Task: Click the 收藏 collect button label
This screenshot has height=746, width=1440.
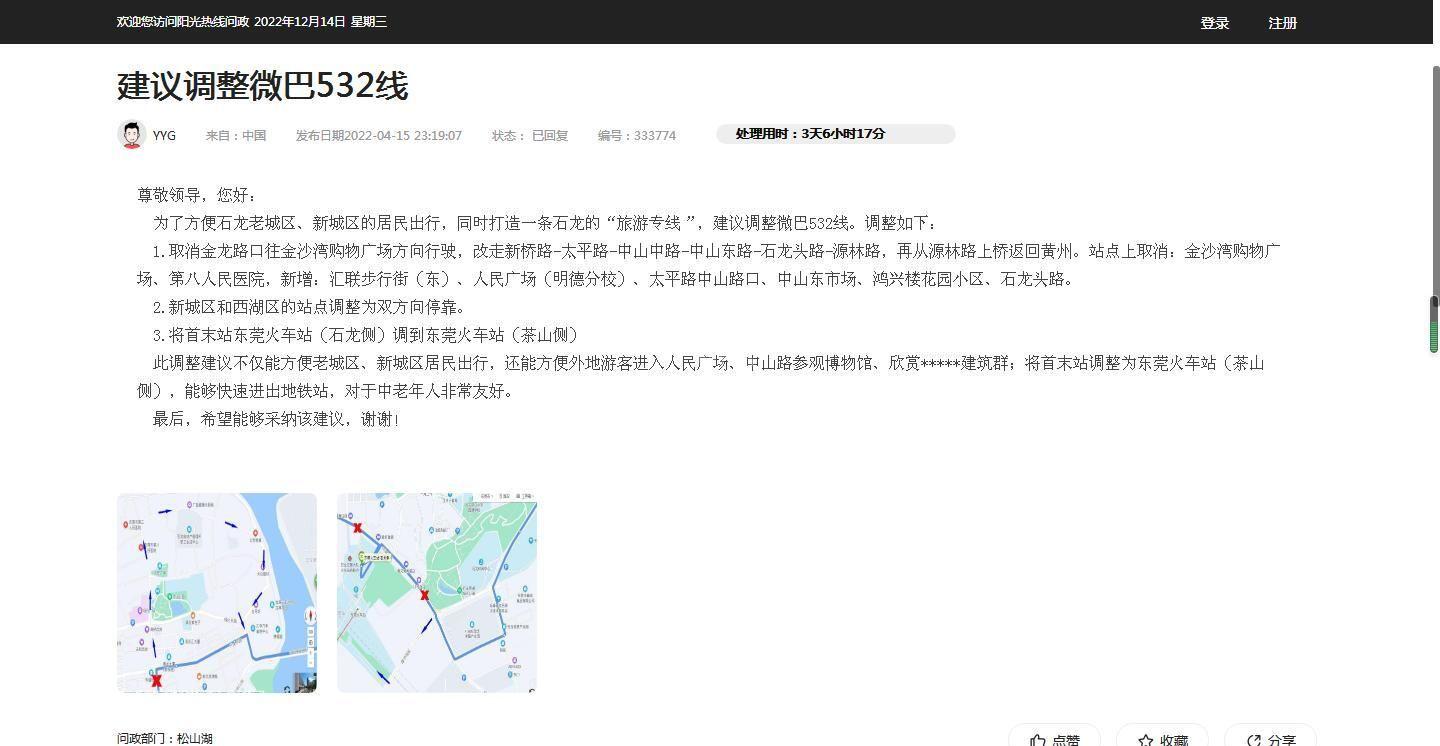Action: click(1174, 741)
